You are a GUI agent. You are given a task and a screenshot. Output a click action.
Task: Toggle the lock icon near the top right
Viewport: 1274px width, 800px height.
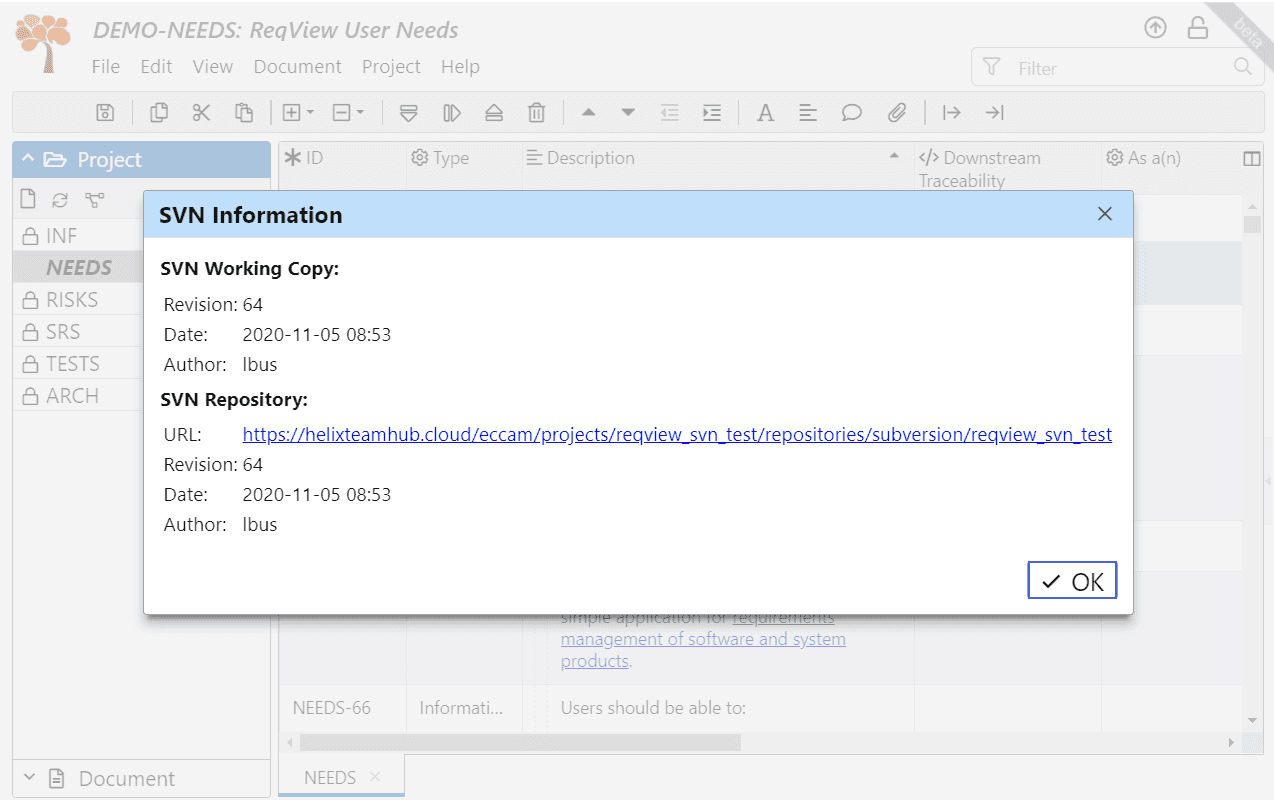tap(1198, 27)
